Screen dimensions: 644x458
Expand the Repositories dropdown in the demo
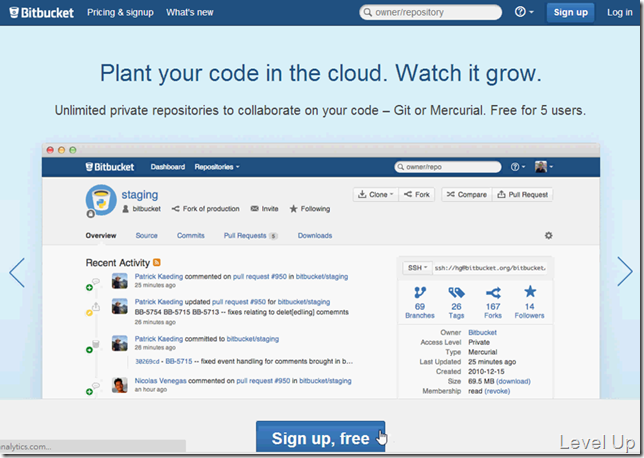pos(217,167)
